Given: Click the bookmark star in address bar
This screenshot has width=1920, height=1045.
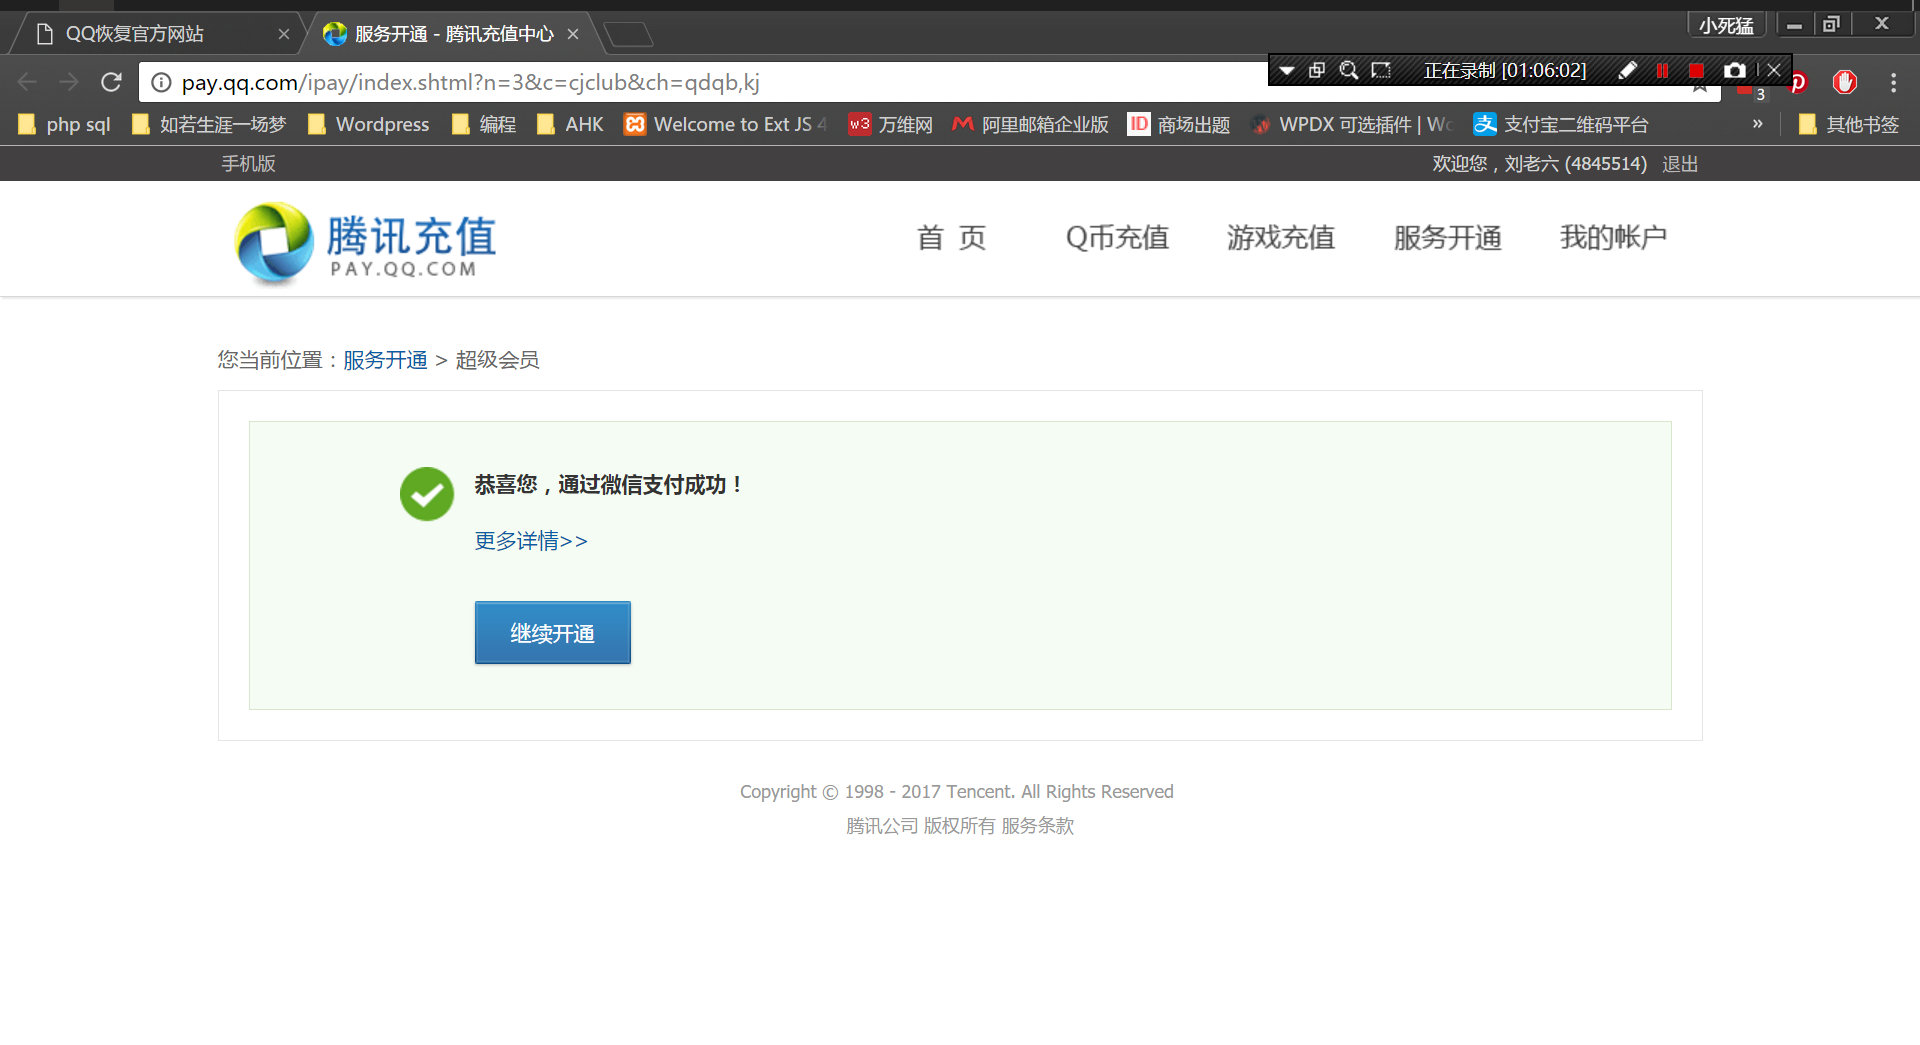Looking at the screenshot, I should 1700,88.
